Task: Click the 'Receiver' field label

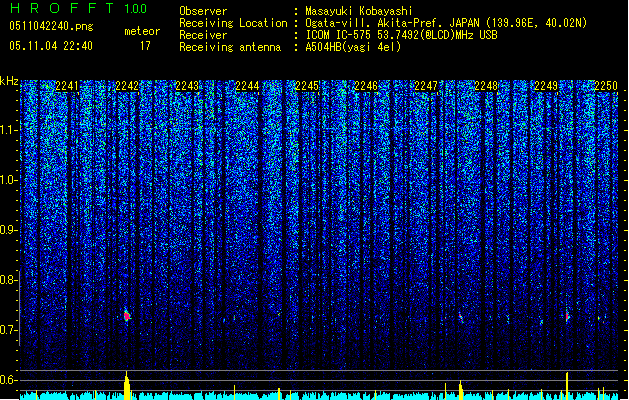Action: pyautogui.click(x=203, y=35)
